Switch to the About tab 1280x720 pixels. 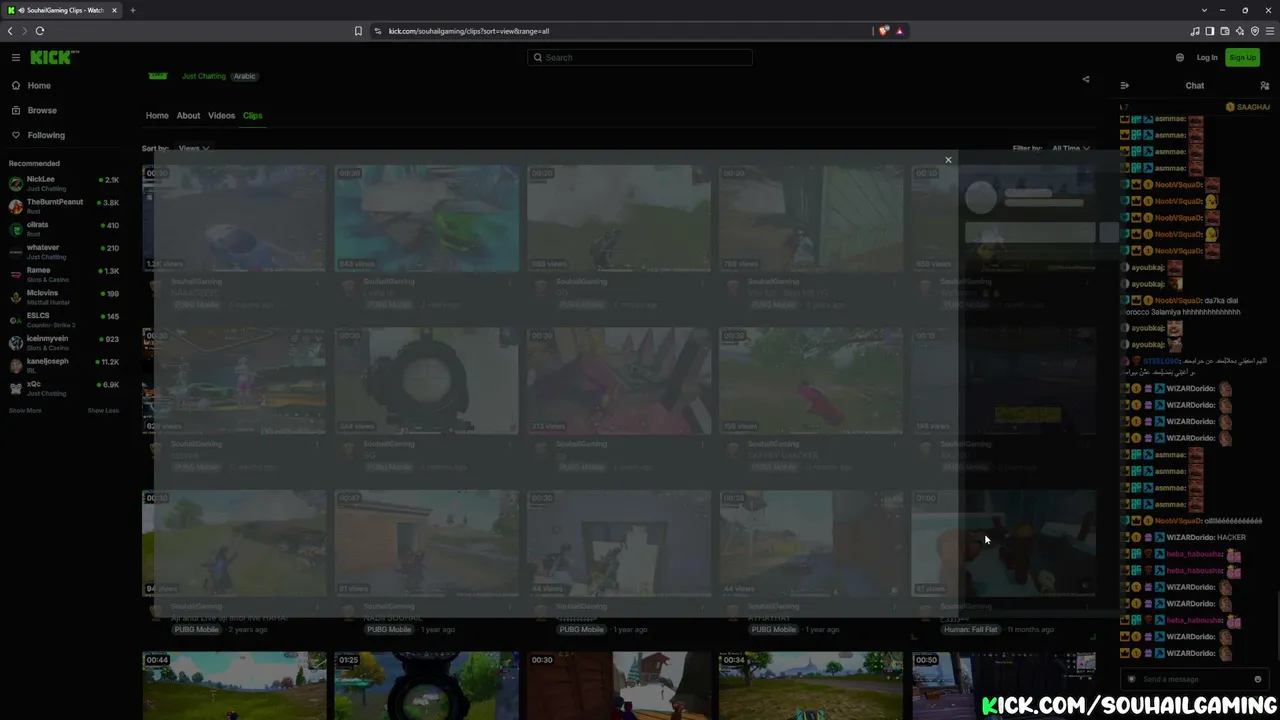tap(188, 116)
